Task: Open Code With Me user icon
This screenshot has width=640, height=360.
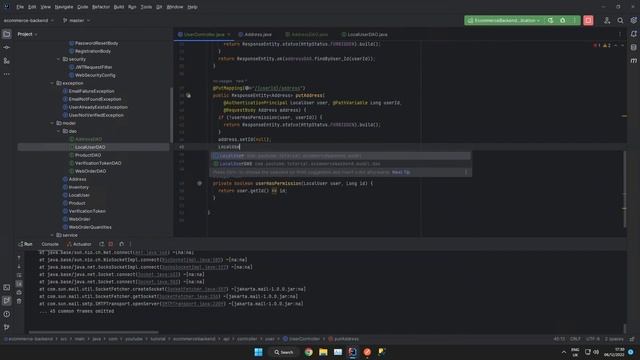Action: pyautogui.click(x=607, y=20)
